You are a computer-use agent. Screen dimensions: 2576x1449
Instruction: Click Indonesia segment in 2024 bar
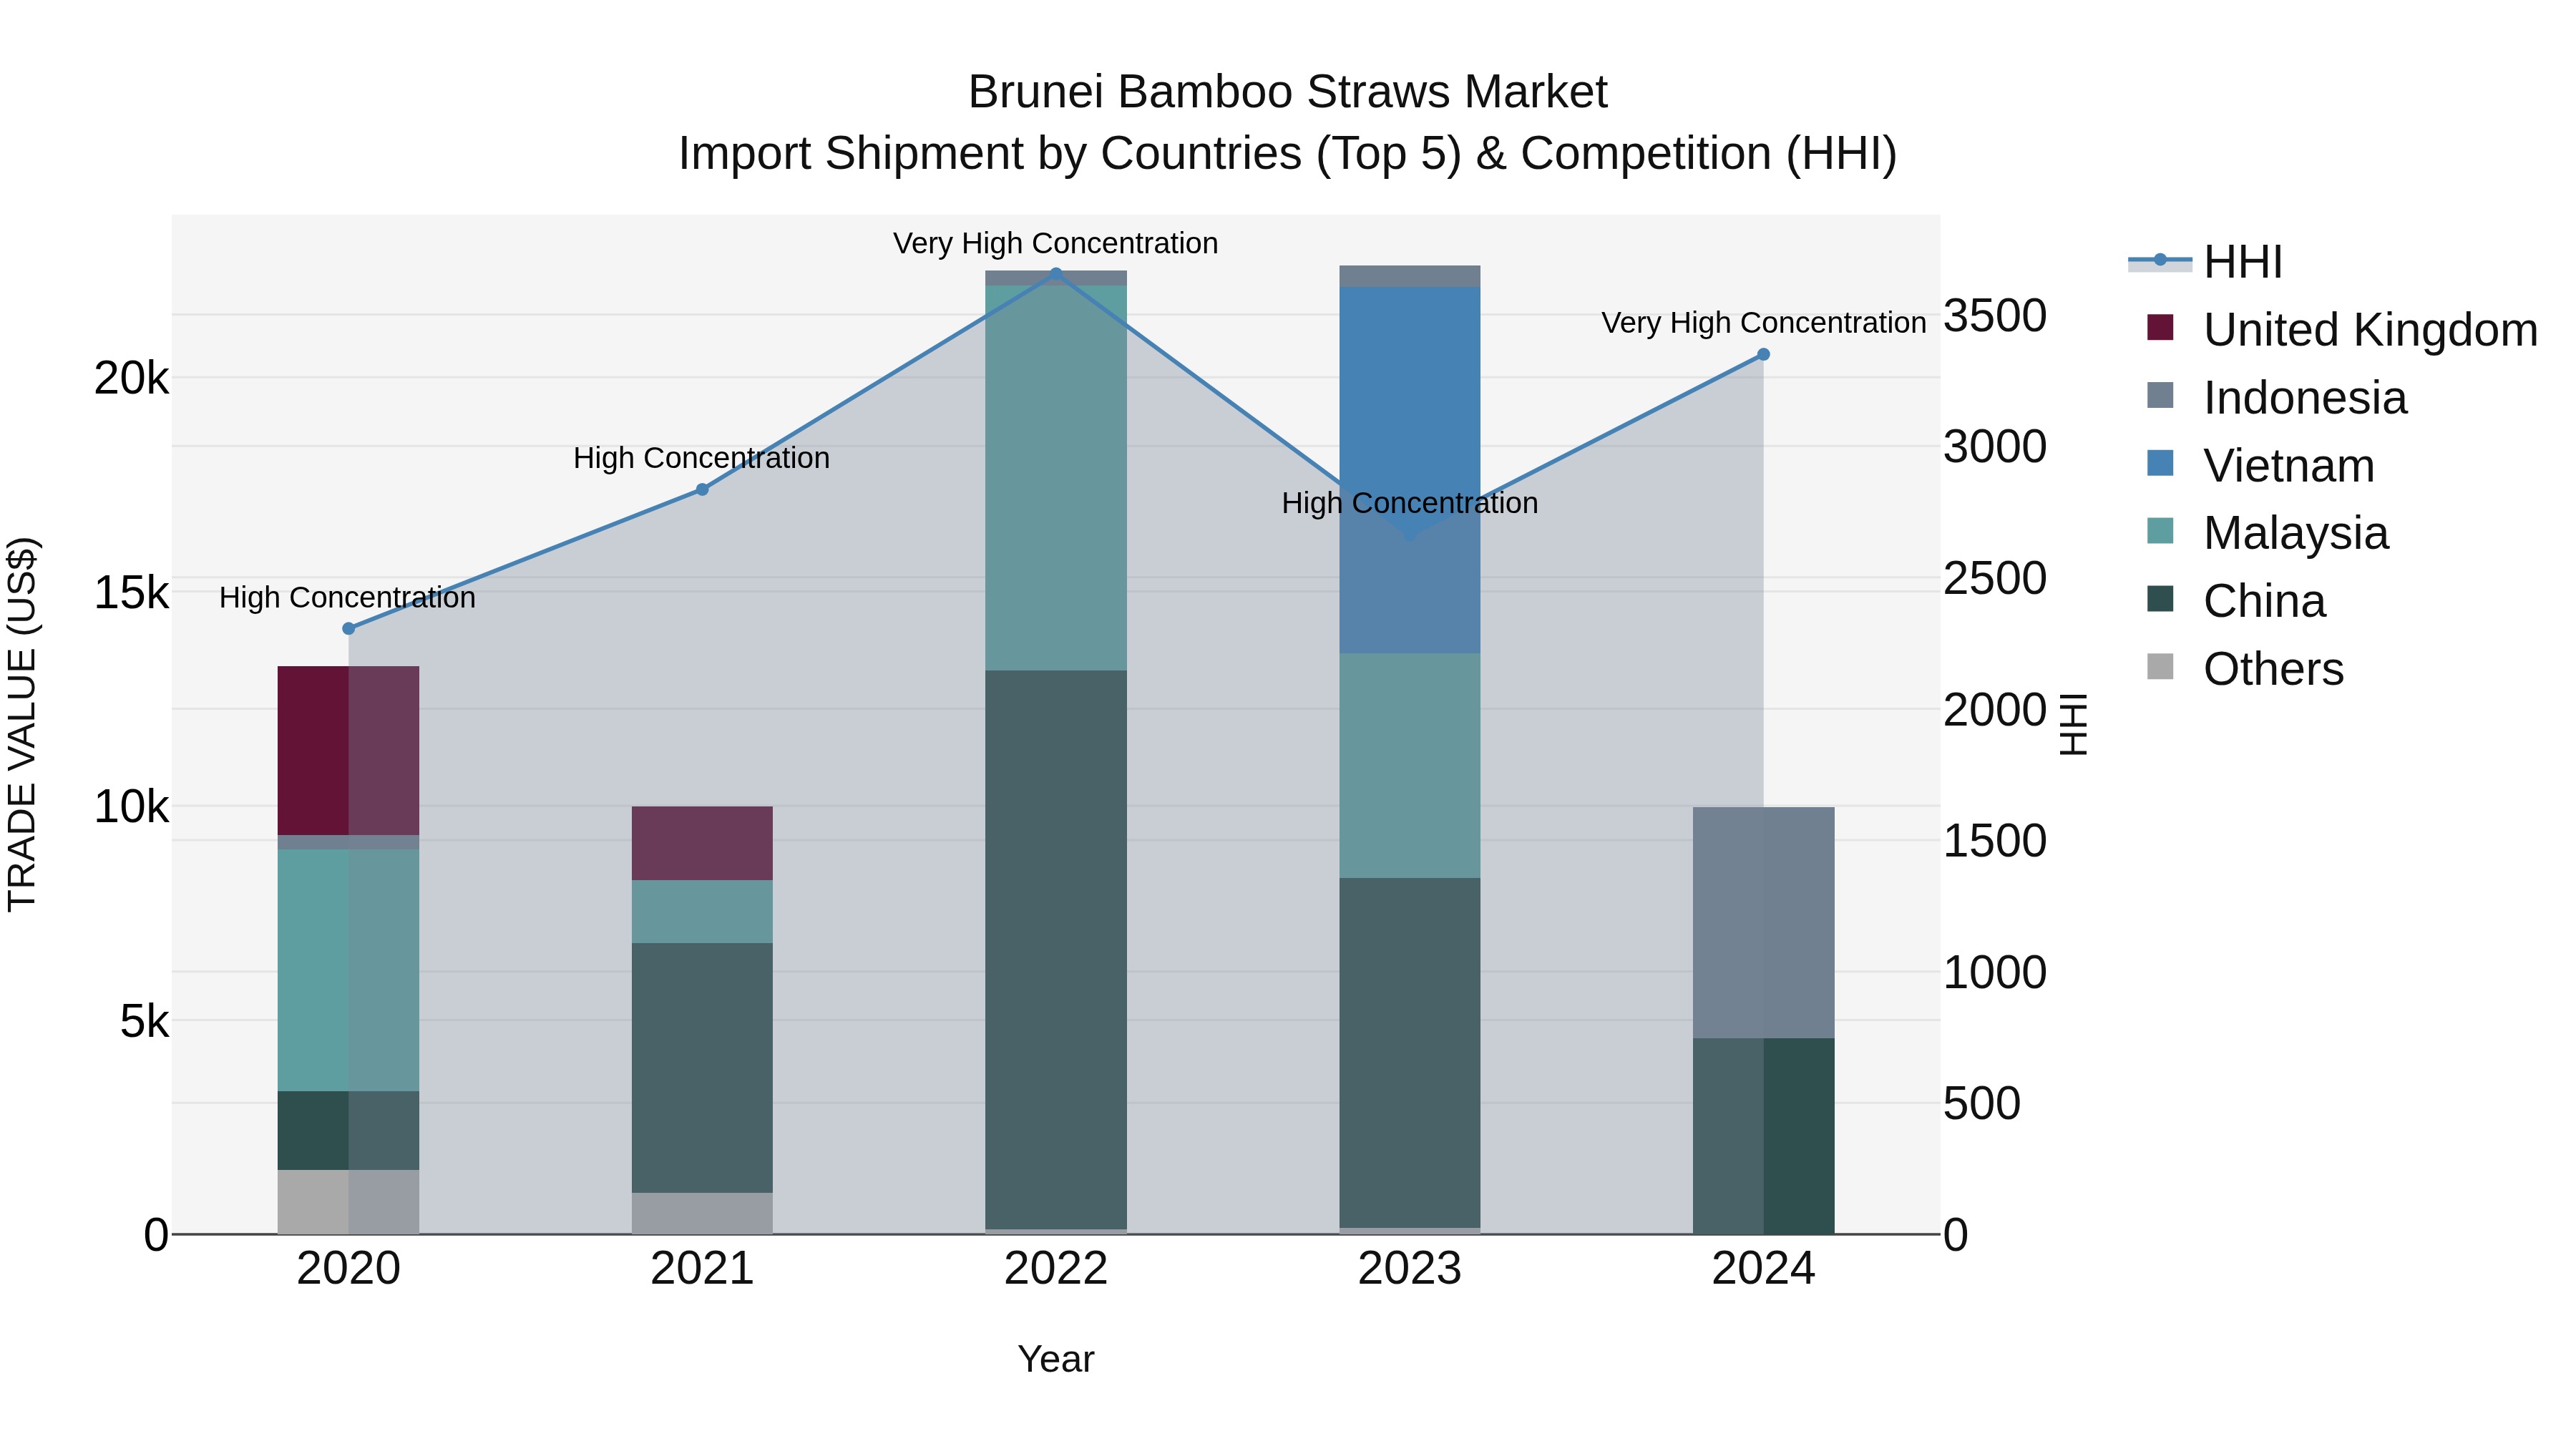point(1764,923)
